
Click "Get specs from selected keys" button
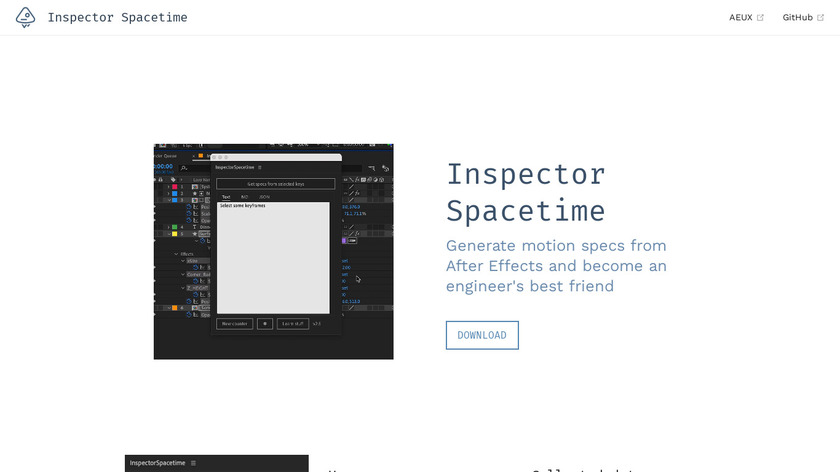pos(275,184)
